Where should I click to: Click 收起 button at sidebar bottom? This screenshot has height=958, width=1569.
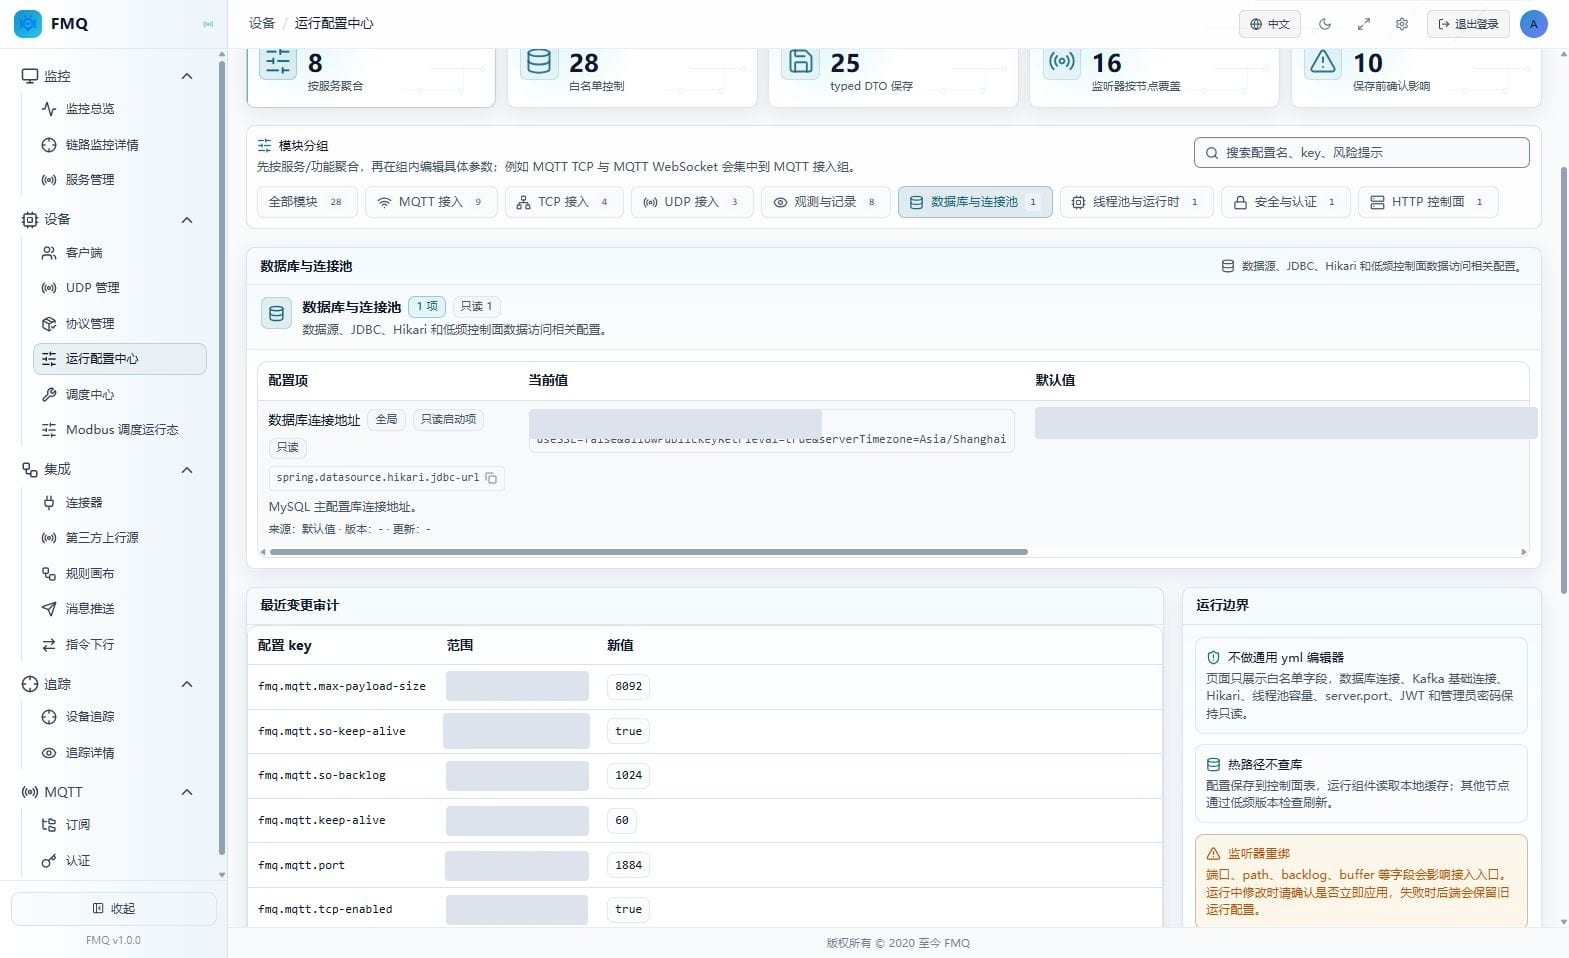tap(114, 909)
